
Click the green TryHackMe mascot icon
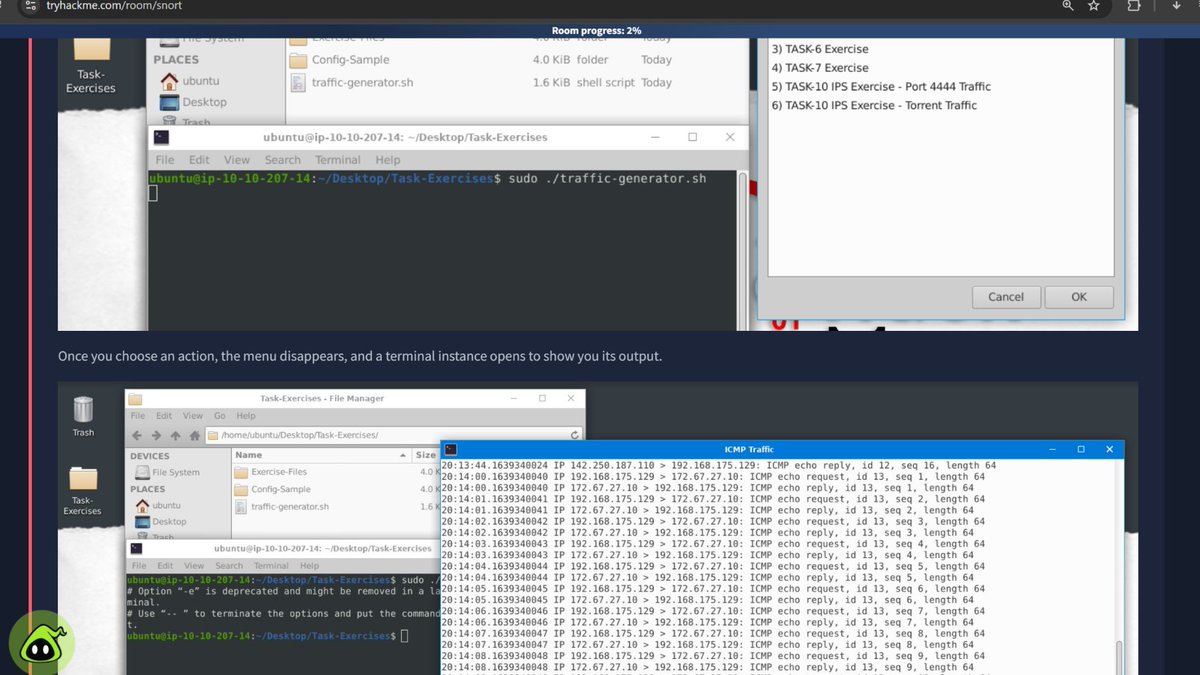[x=42, y=641]
